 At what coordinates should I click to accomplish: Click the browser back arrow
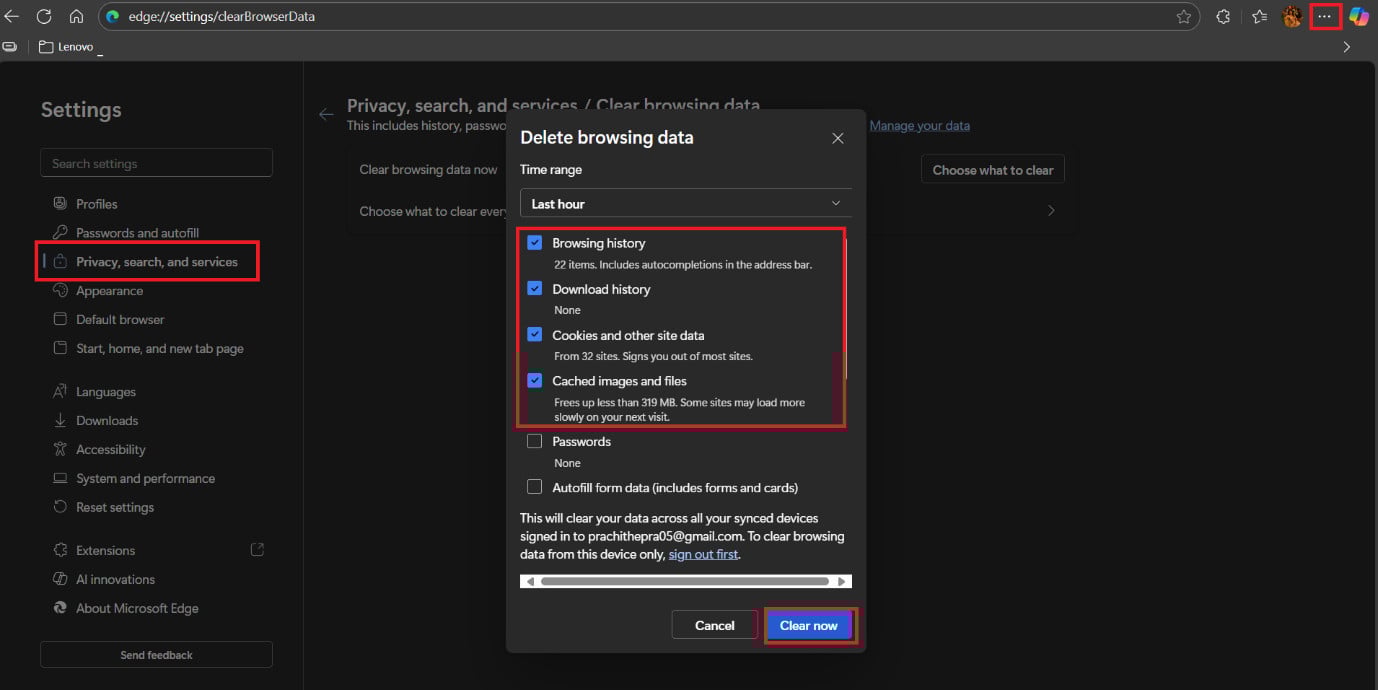pos(12,16)
